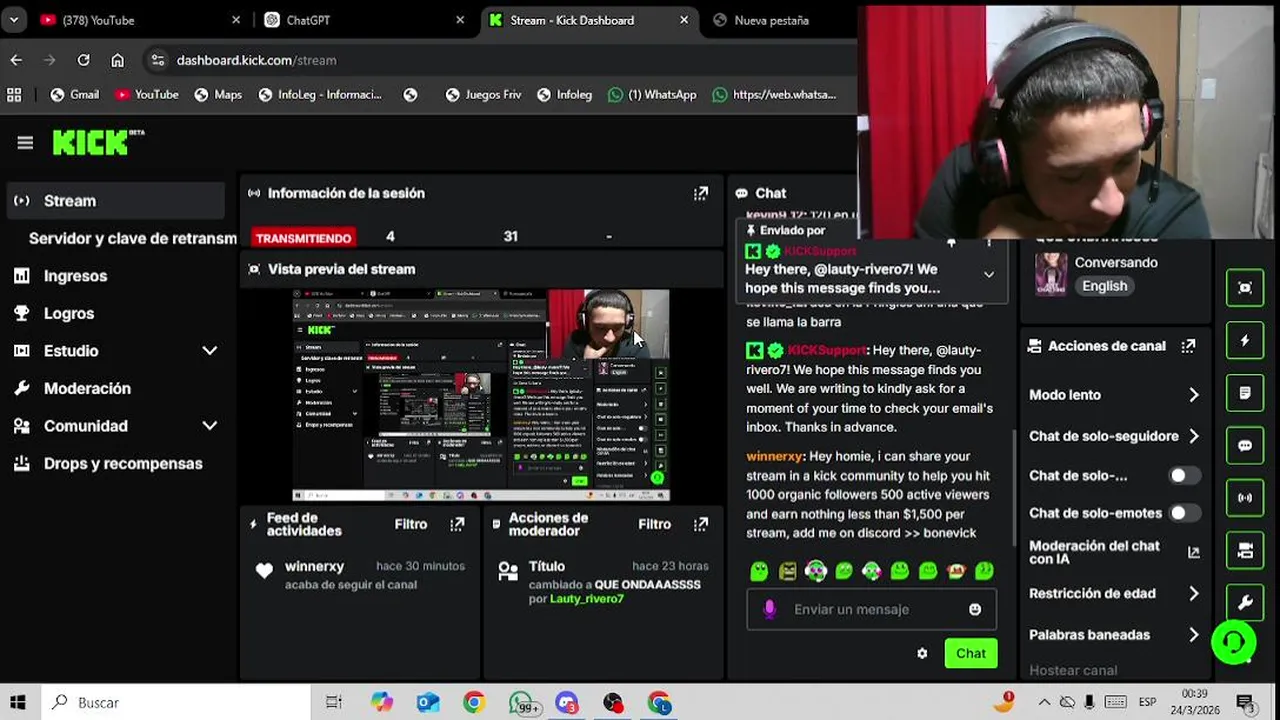Image resolution: width=1280 pixels, height=720 pixels.
Task: Click the stream preview thumbnail
Action: pos(481,395)
